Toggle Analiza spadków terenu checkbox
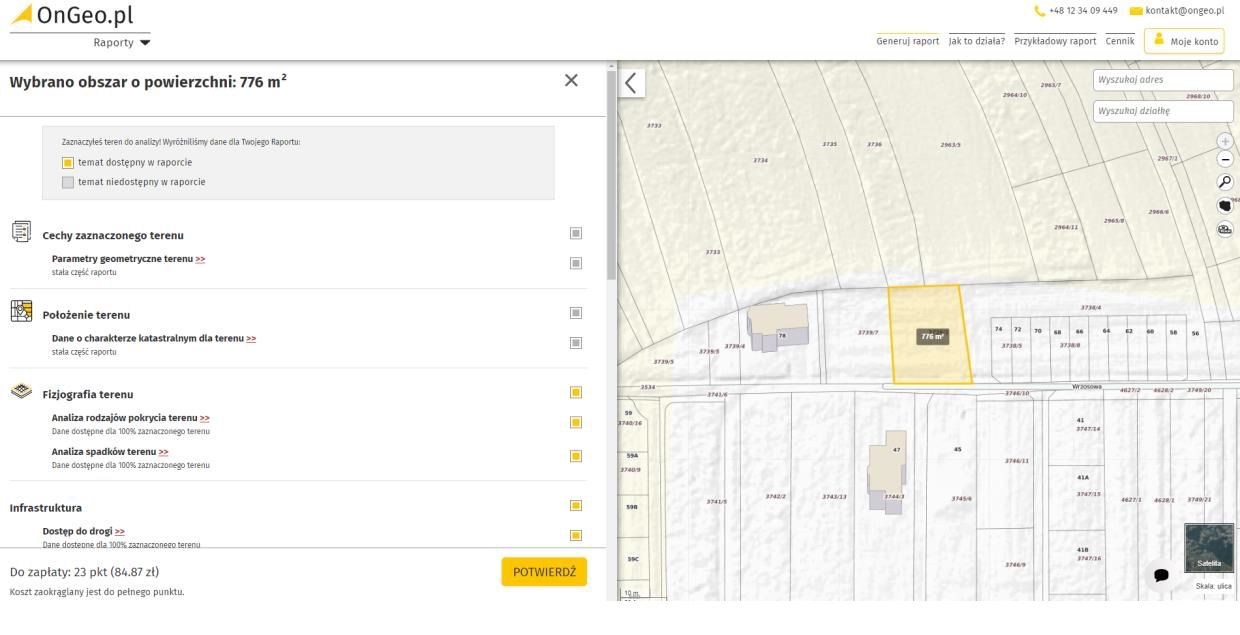 pos(576,456)
